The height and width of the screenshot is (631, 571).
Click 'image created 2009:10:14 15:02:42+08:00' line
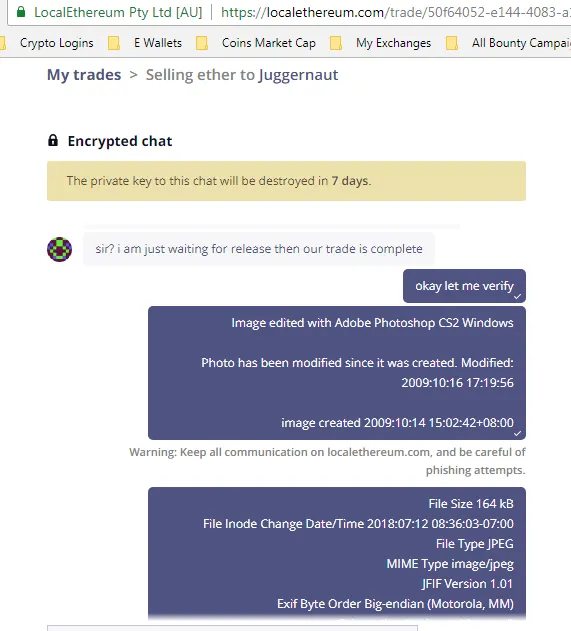tap(397, 423)
